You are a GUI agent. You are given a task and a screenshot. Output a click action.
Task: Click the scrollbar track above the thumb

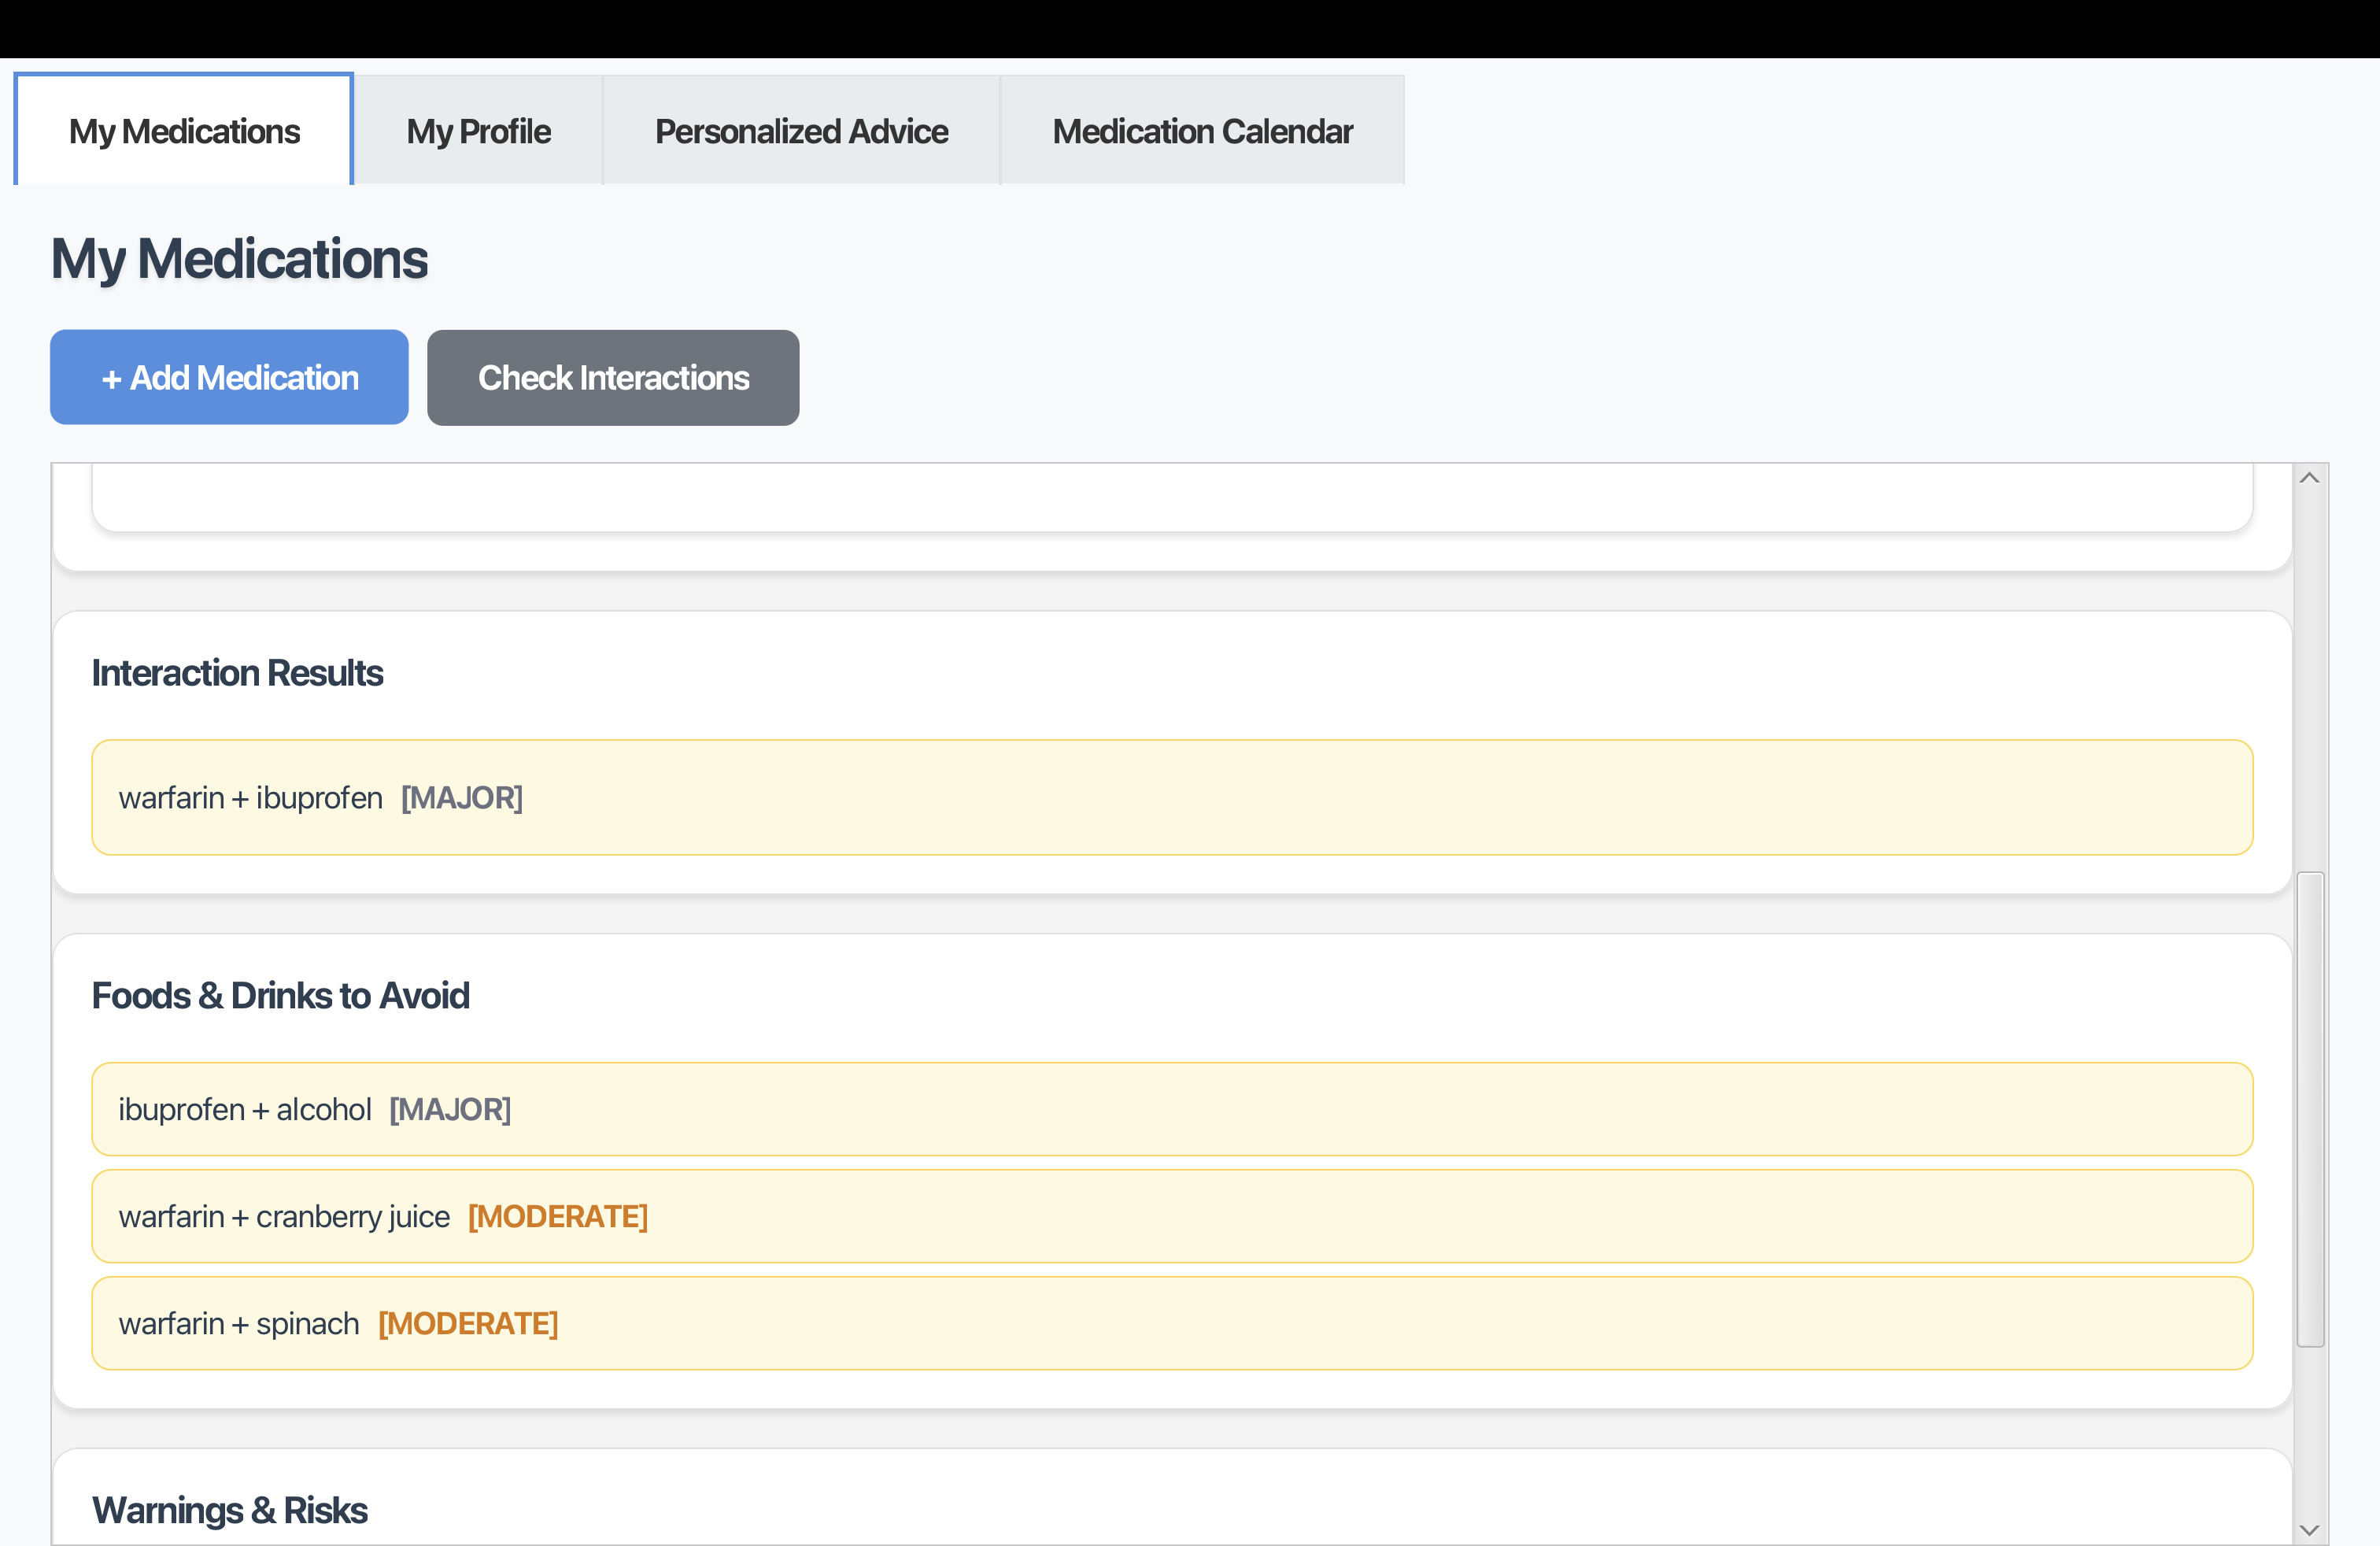(2309, 680)
